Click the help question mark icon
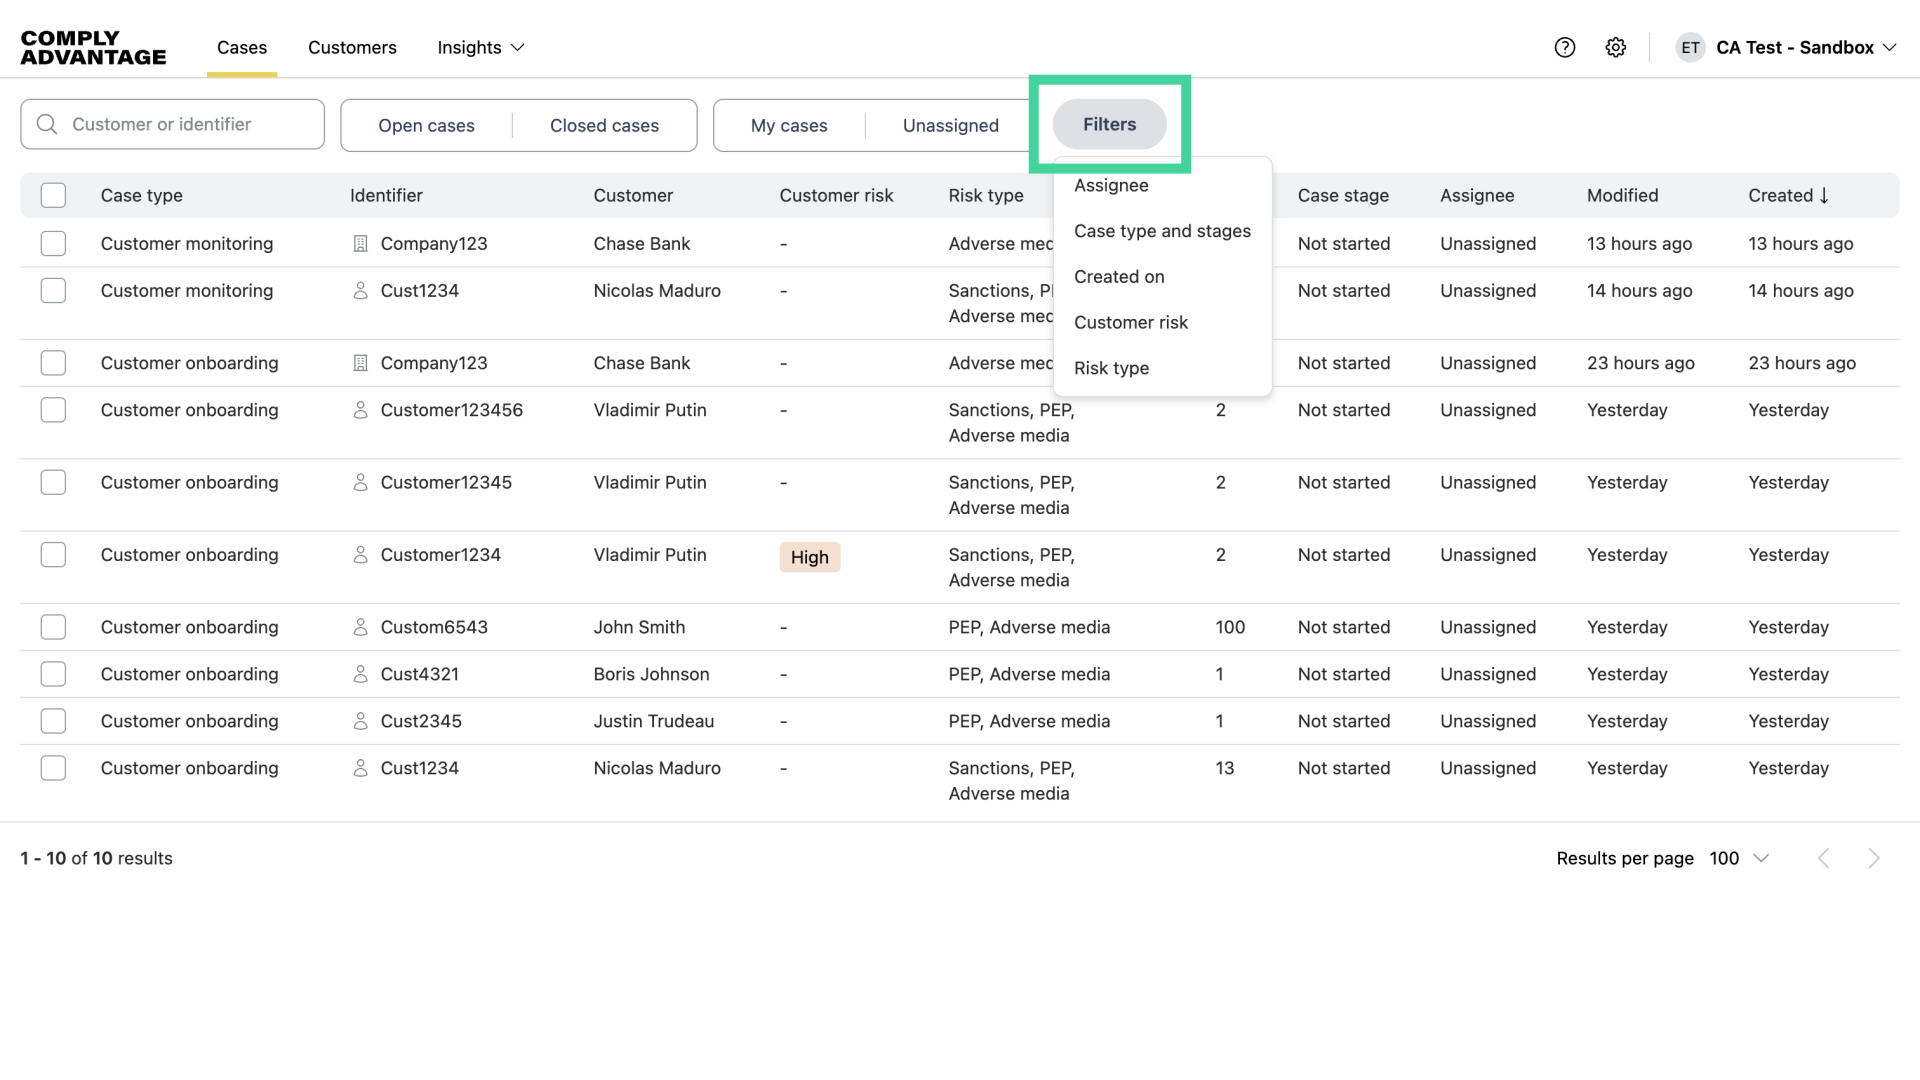This screenshot has height=1080, width=1920. (1565, 47)
